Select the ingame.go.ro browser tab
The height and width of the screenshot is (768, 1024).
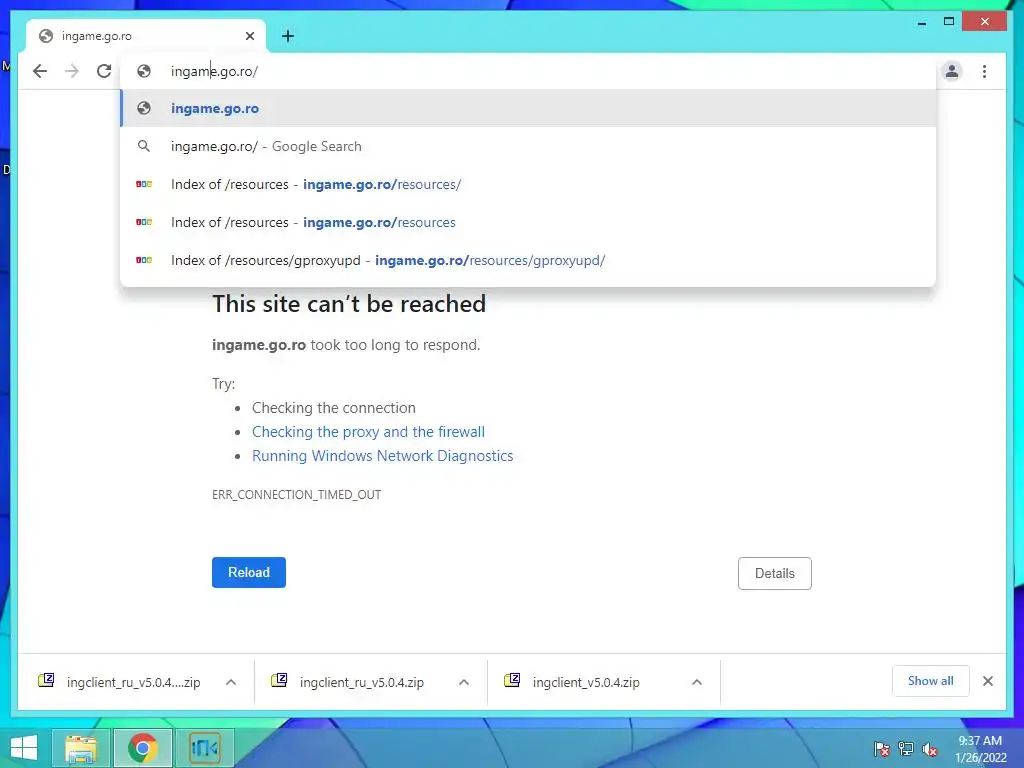tap(146, 36)
